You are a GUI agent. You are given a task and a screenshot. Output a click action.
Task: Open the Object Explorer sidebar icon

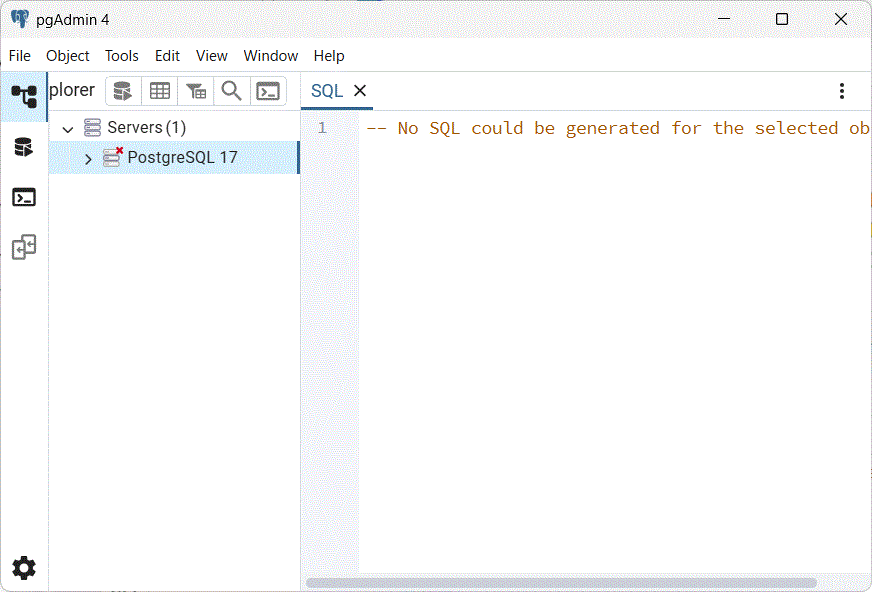(x=24, y=96)
